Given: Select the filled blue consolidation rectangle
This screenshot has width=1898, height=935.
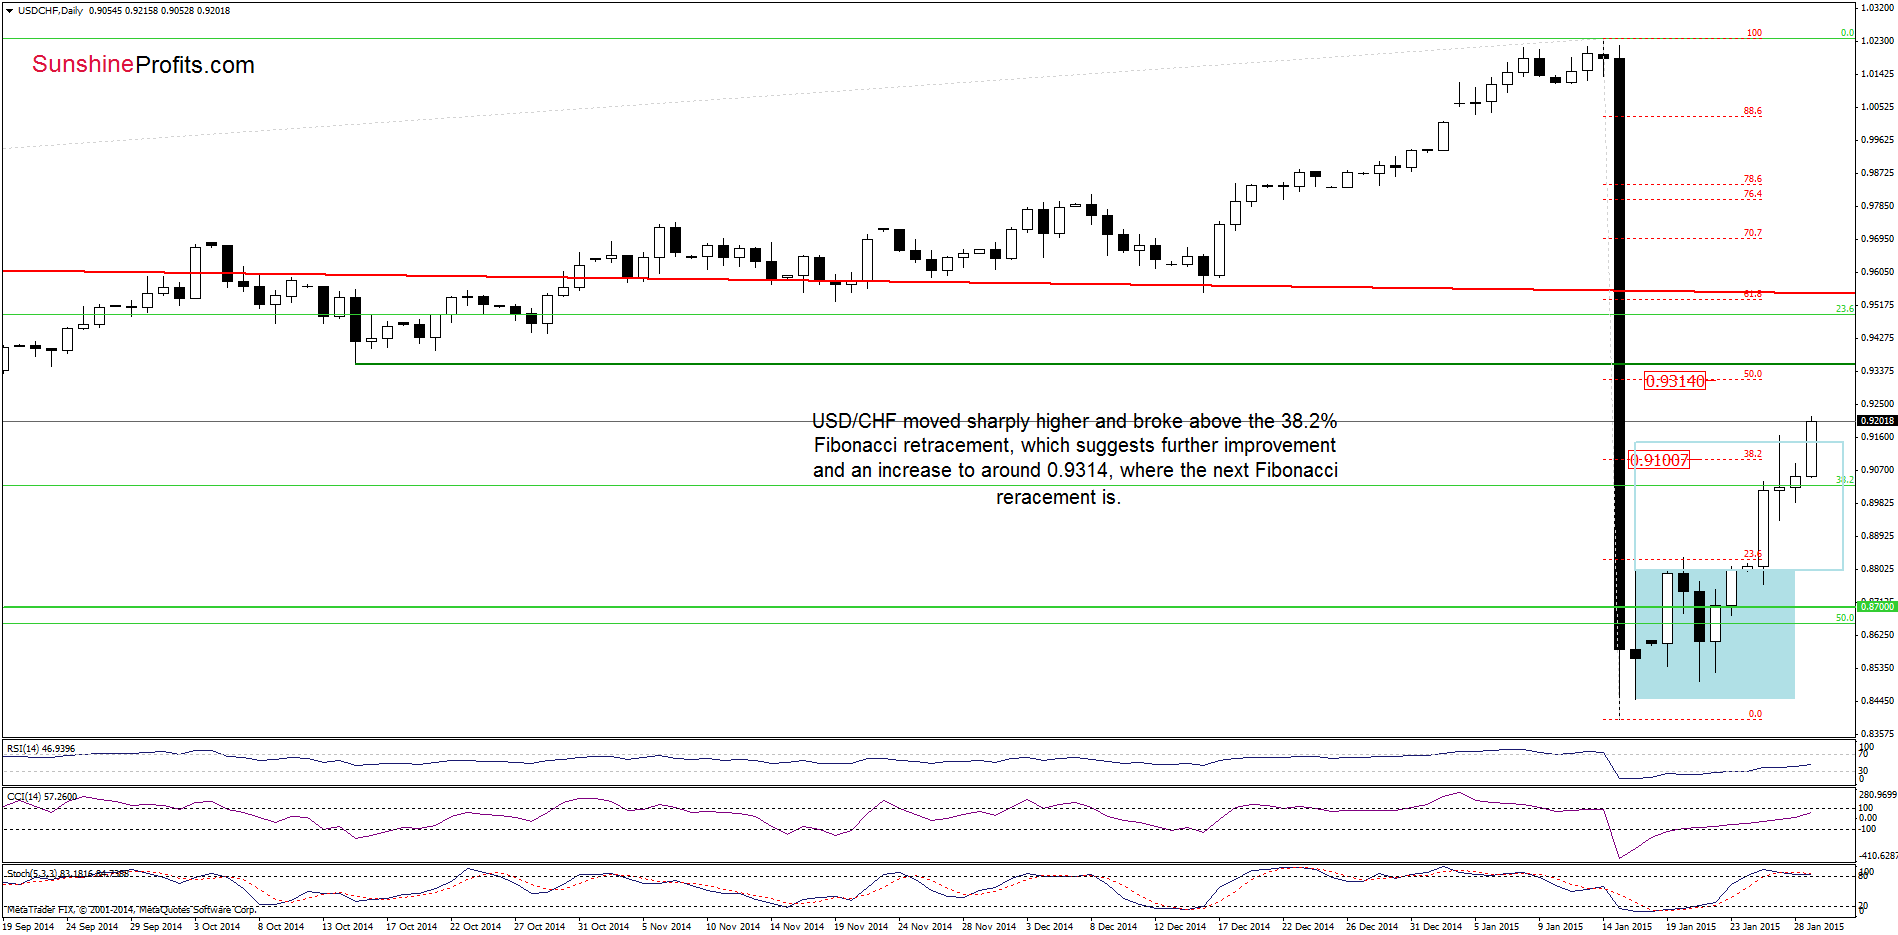Looking at the screenshot, I should pyautogui.click(x=1714, y=634).
